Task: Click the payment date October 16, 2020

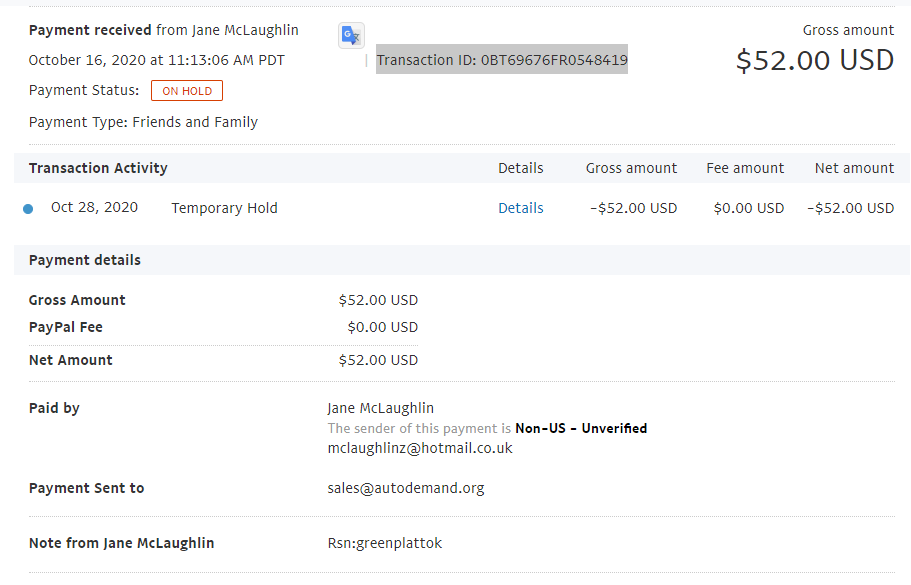Action: [x=156, y=60]
